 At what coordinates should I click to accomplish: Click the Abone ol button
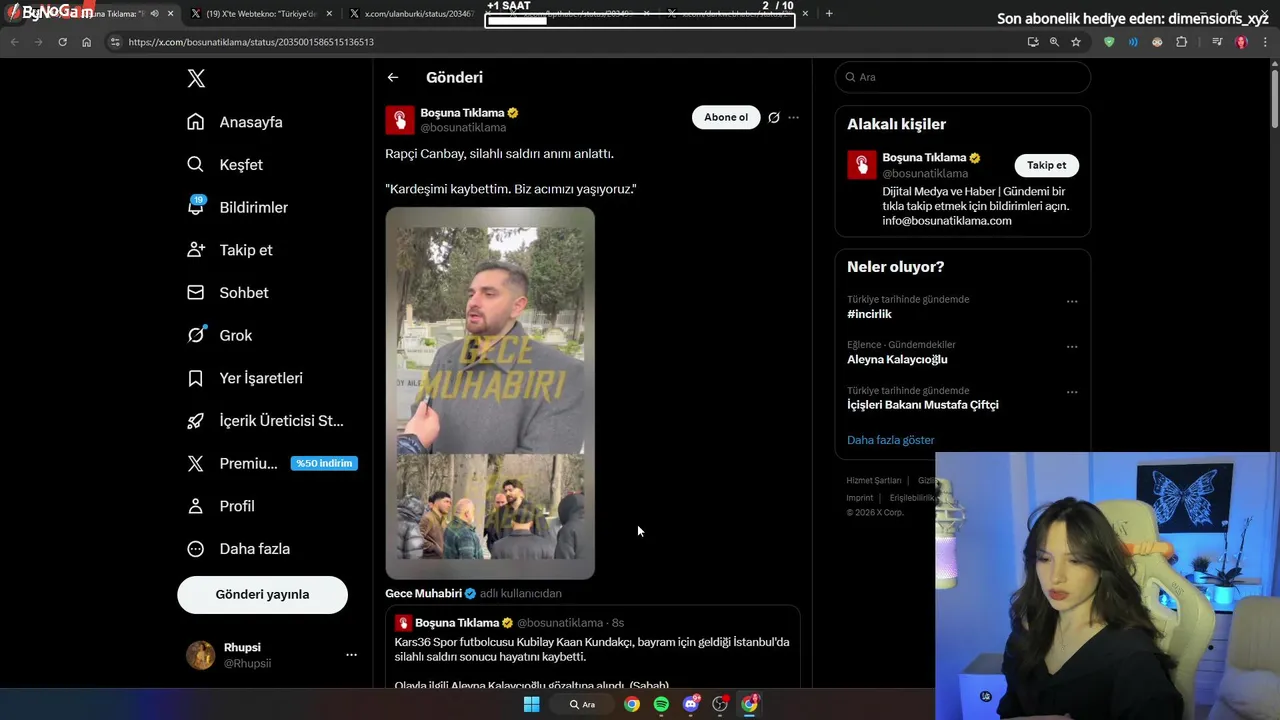726,117
